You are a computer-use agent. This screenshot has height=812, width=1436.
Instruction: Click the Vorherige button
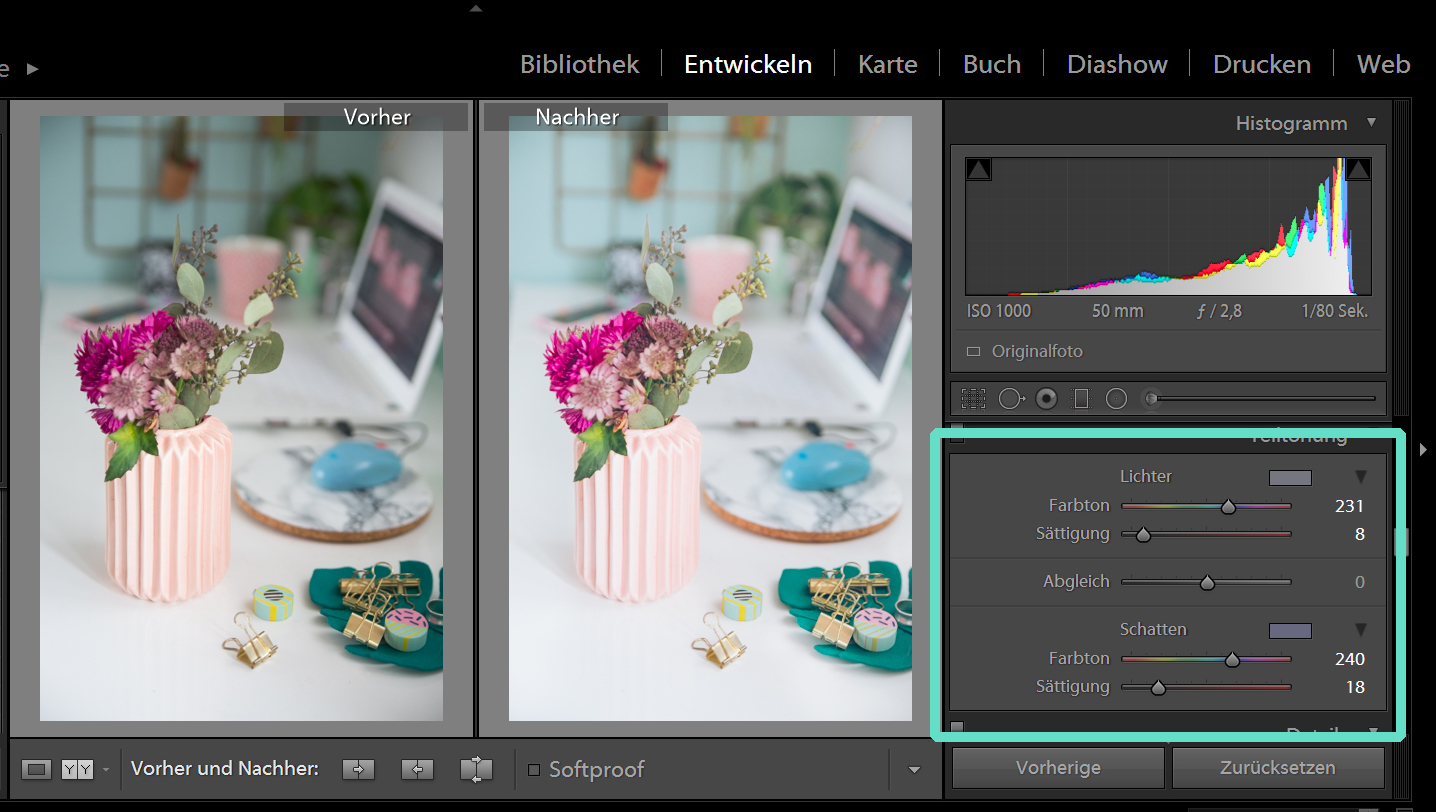click(x=1058, y=768)
